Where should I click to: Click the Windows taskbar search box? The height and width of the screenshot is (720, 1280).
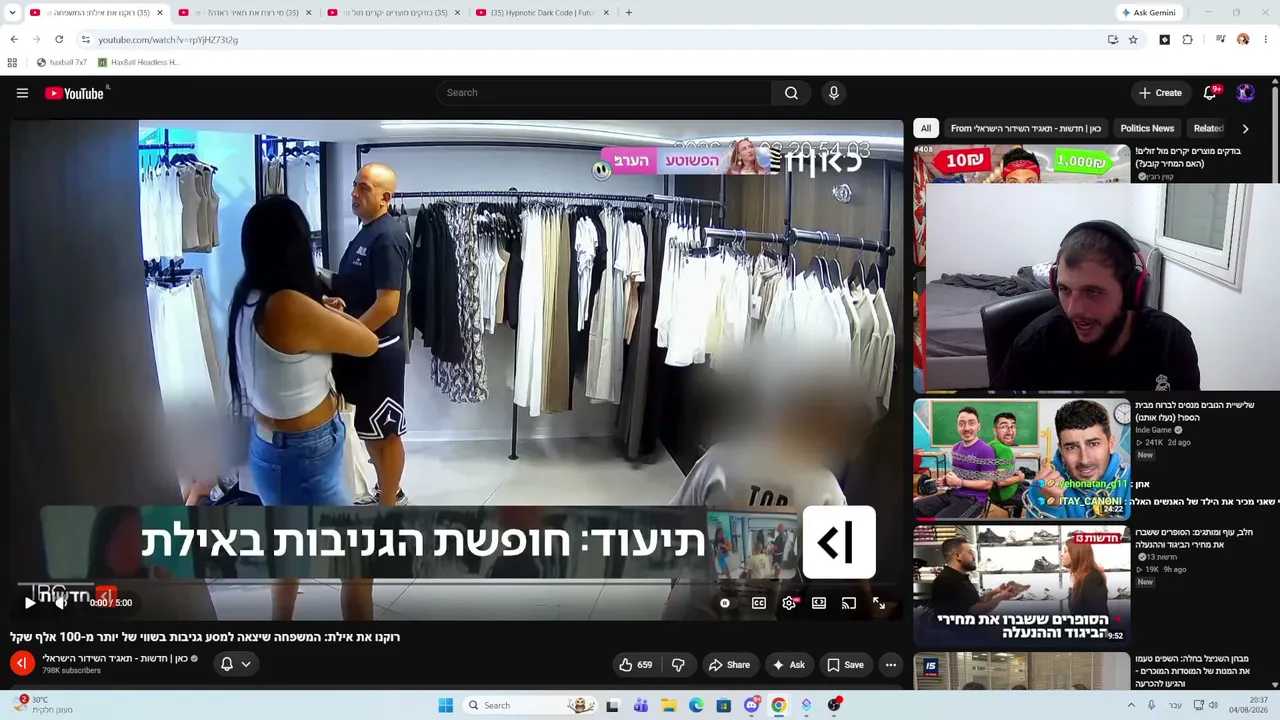tap(531, 705)
